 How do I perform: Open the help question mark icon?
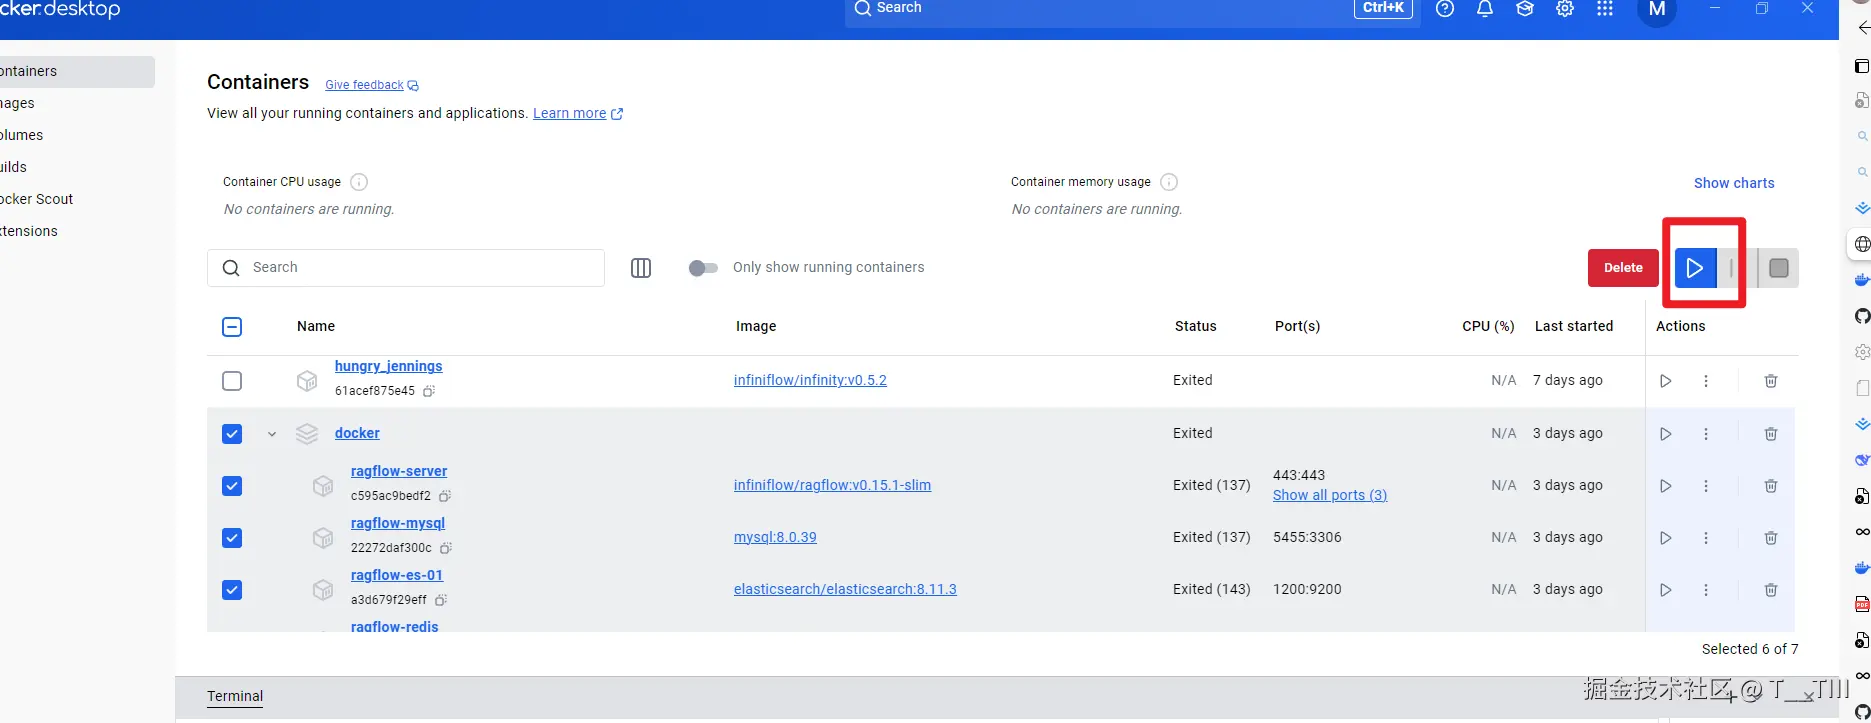click(1444, 8)
